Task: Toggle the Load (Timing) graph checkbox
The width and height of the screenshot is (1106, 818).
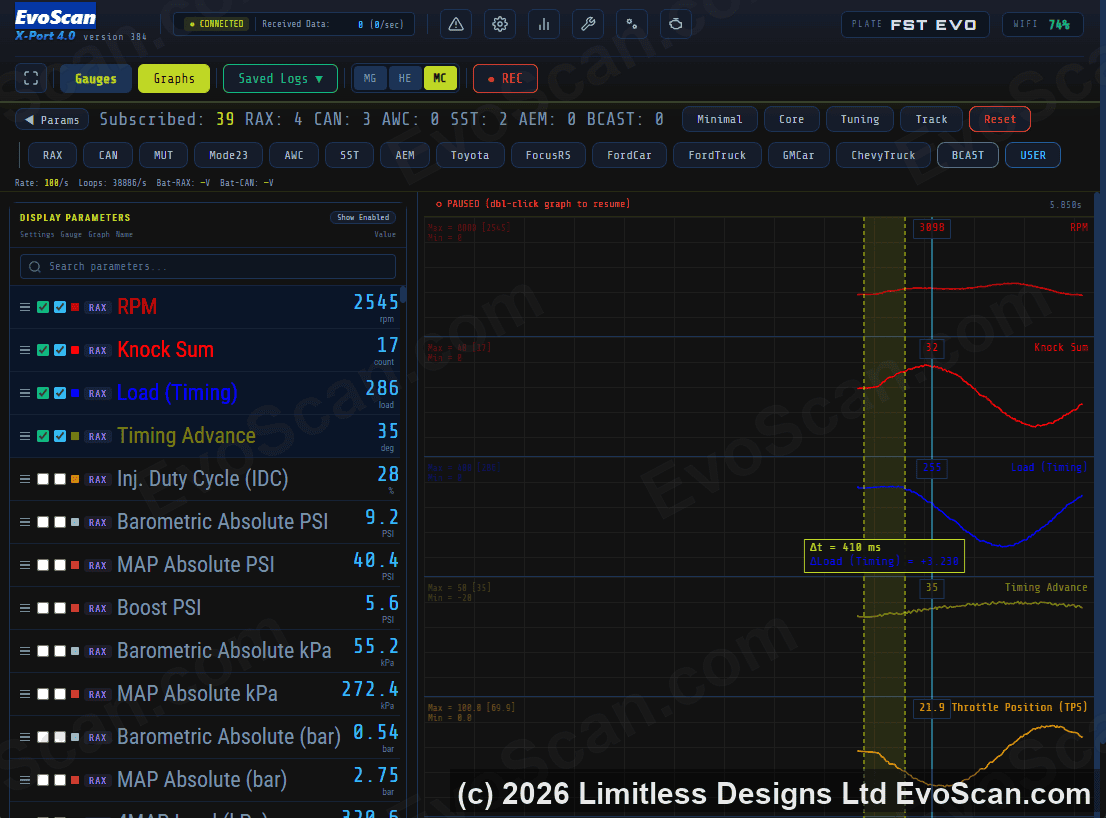Action: (x=60, y=393)
